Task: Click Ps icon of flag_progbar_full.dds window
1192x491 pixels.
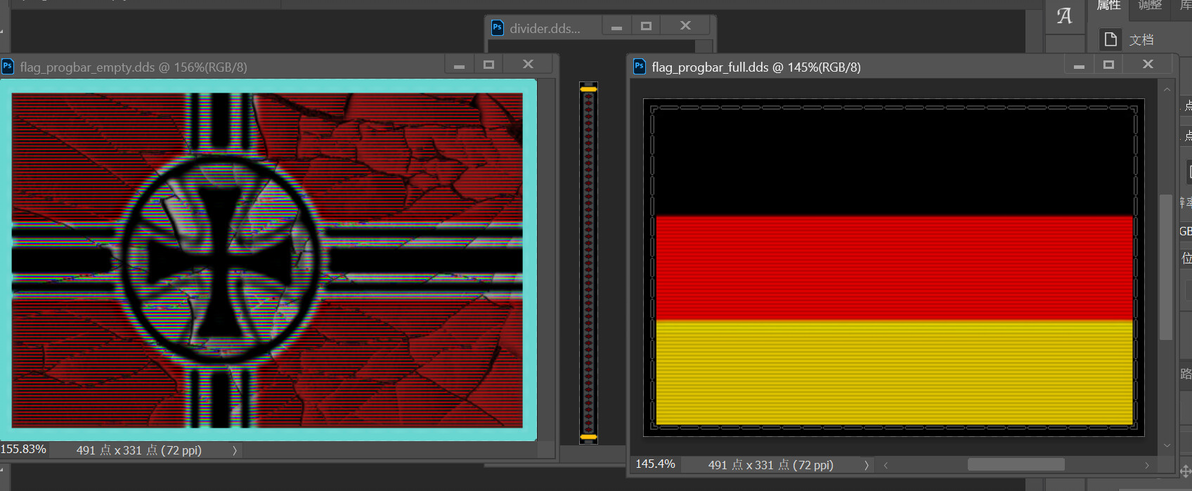Action: pos(639,67)
